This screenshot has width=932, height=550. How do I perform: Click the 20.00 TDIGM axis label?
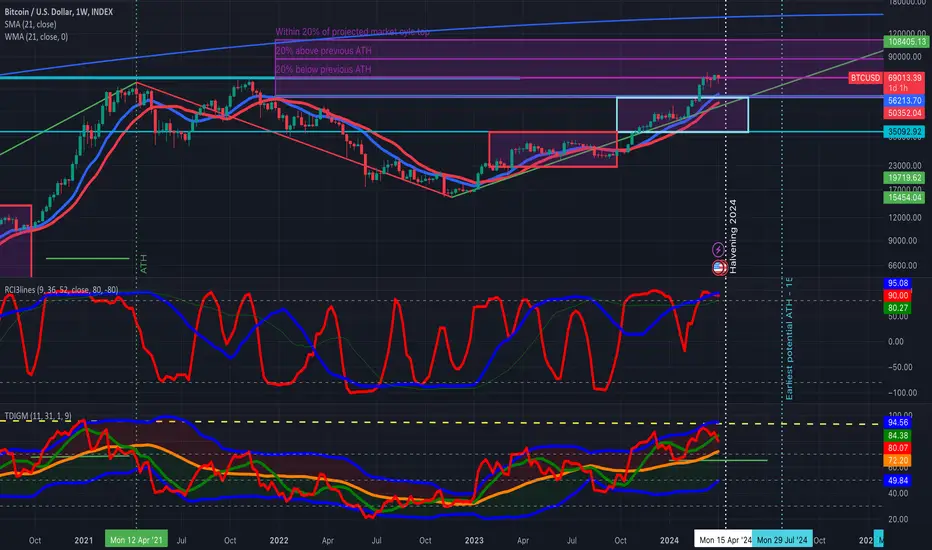coord(898,519)
